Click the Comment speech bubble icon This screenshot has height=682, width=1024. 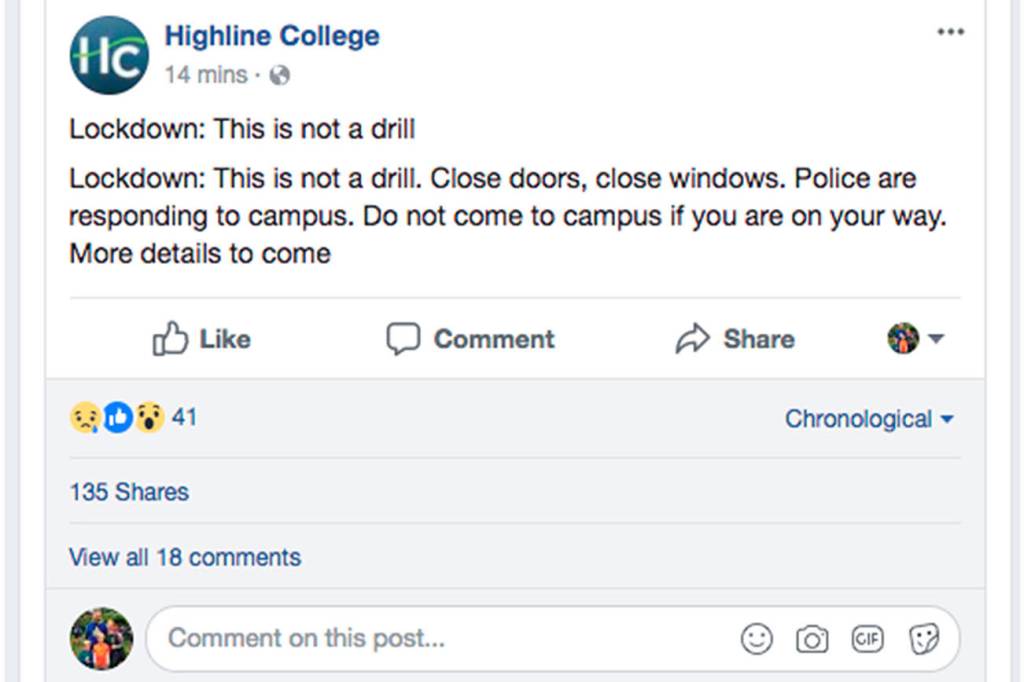point(404,339)
